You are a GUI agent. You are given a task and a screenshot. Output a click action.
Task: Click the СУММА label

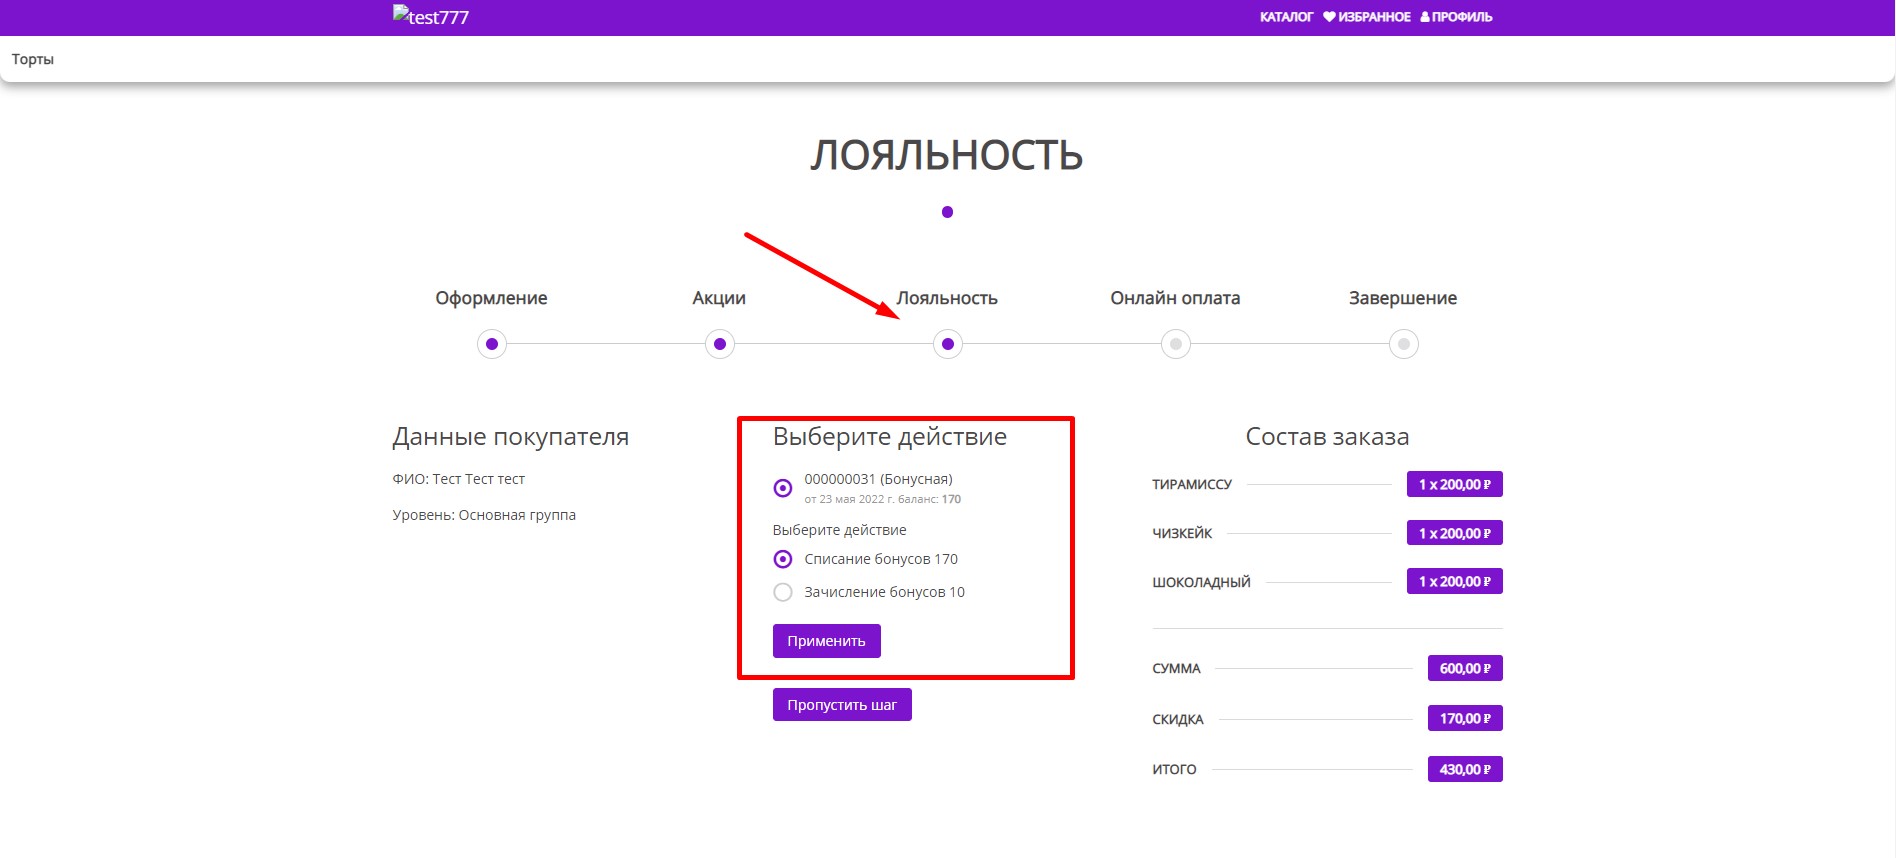(x=1176, y=668)
